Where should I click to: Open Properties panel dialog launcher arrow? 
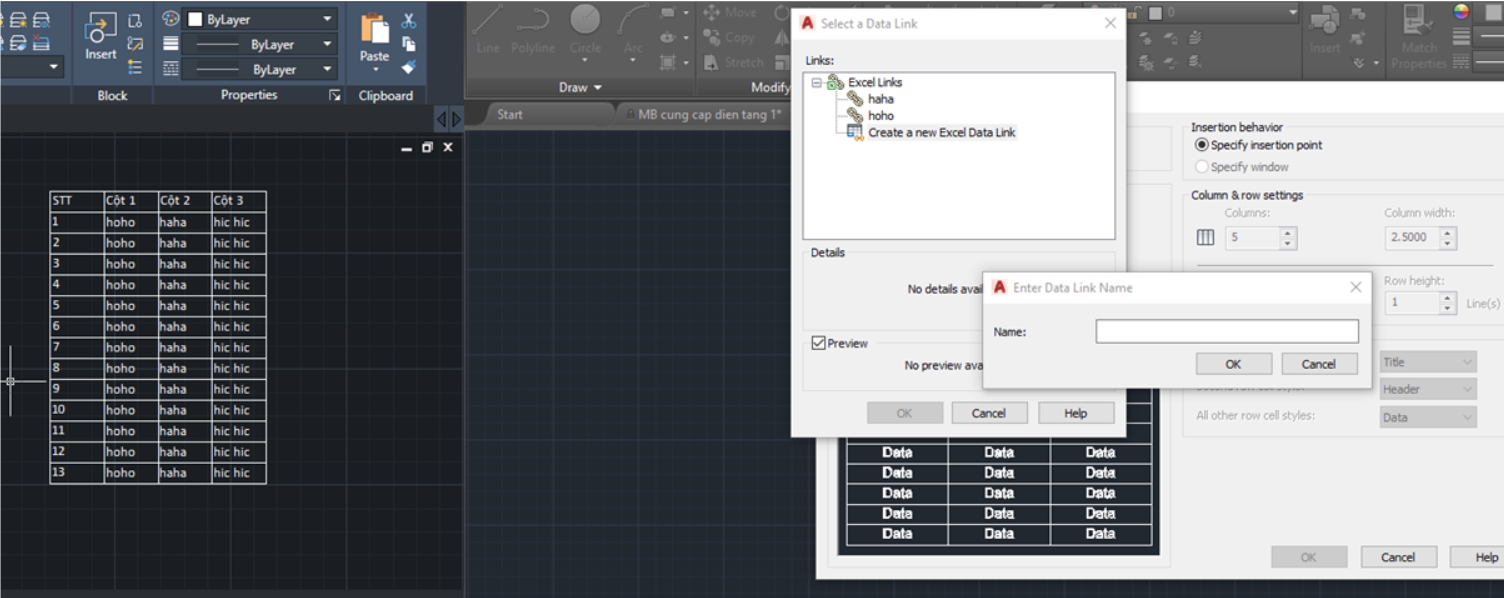pyautogui.click(x=335, y=96)
